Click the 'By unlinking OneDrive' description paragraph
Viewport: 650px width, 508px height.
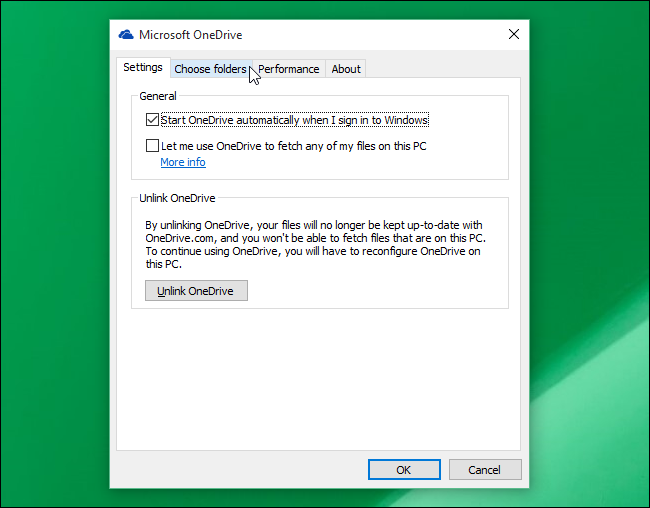click(x=315, y=244)
